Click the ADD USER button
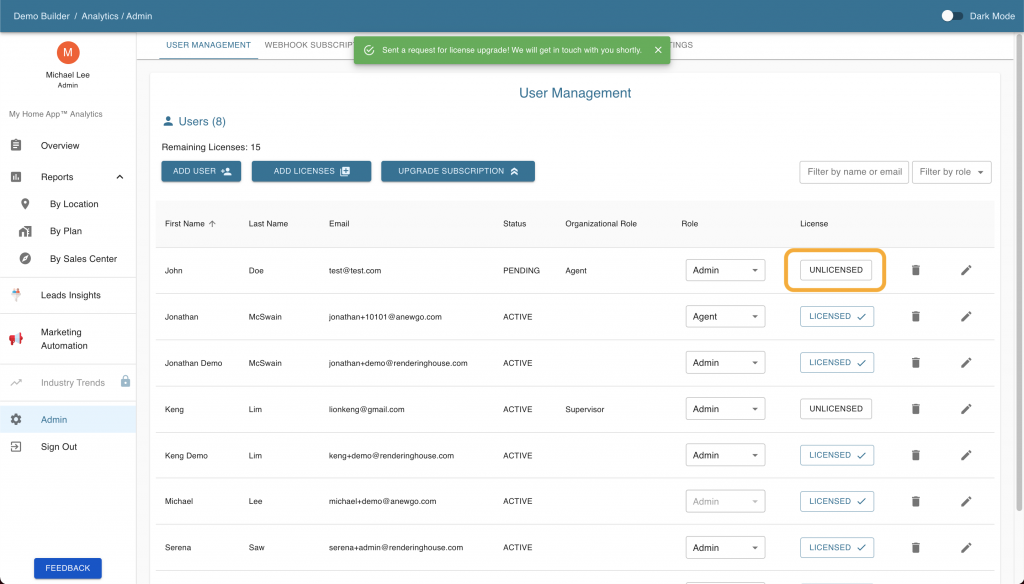Image resolution: width=1024 pixels, height=584 pixels. pyautogui.click(x=201, y=171)
